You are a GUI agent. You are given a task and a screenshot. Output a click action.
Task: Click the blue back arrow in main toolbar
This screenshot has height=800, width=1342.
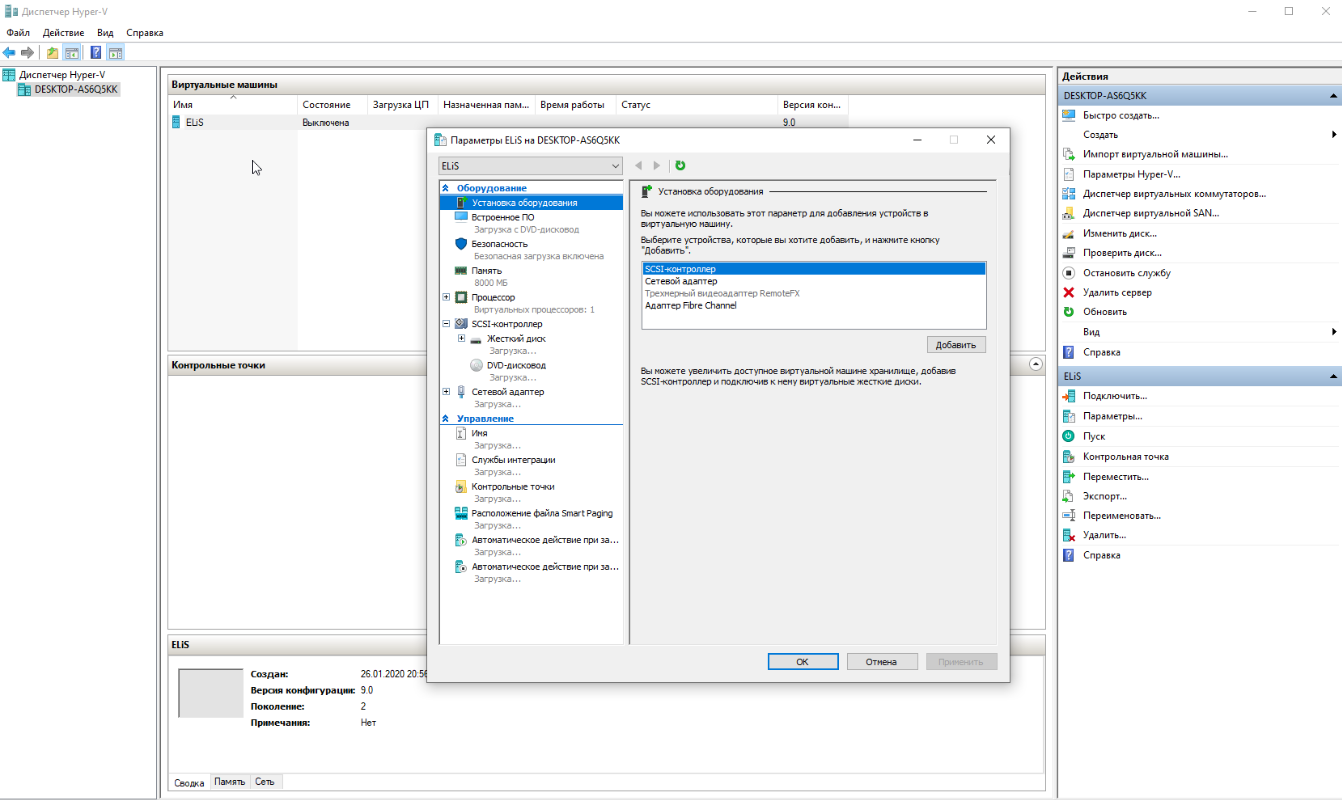click(x=9, y=52)
